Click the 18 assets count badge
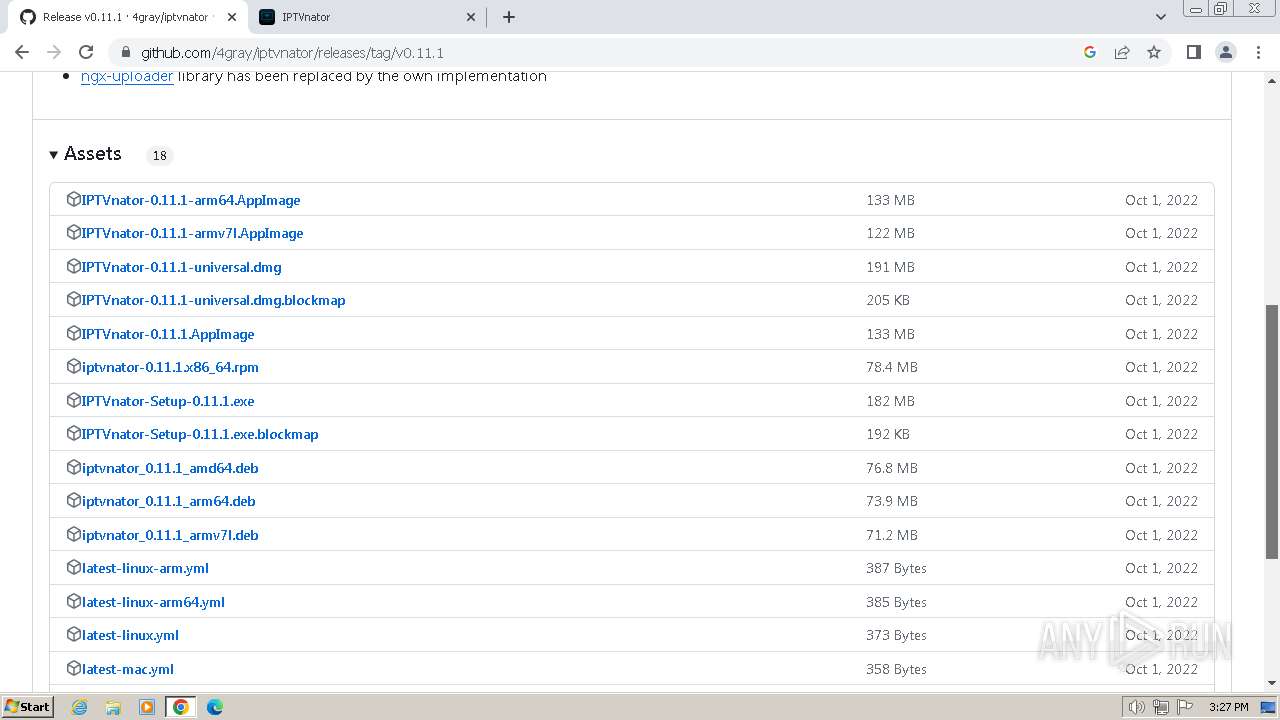The image size is (1280, 720). pyautogui.click(x=159, y=155)
